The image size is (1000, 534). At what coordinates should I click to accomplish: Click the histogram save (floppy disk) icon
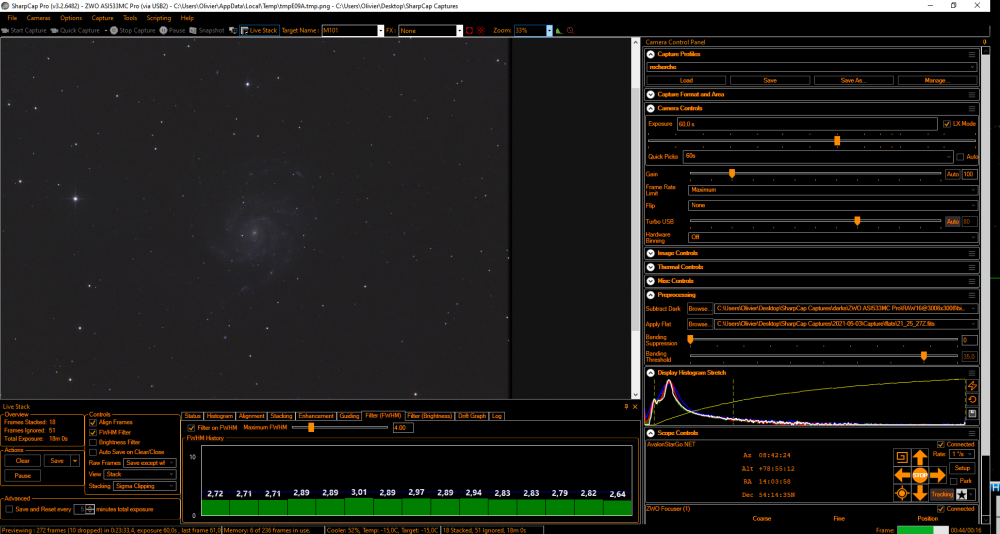click(972, 413)
